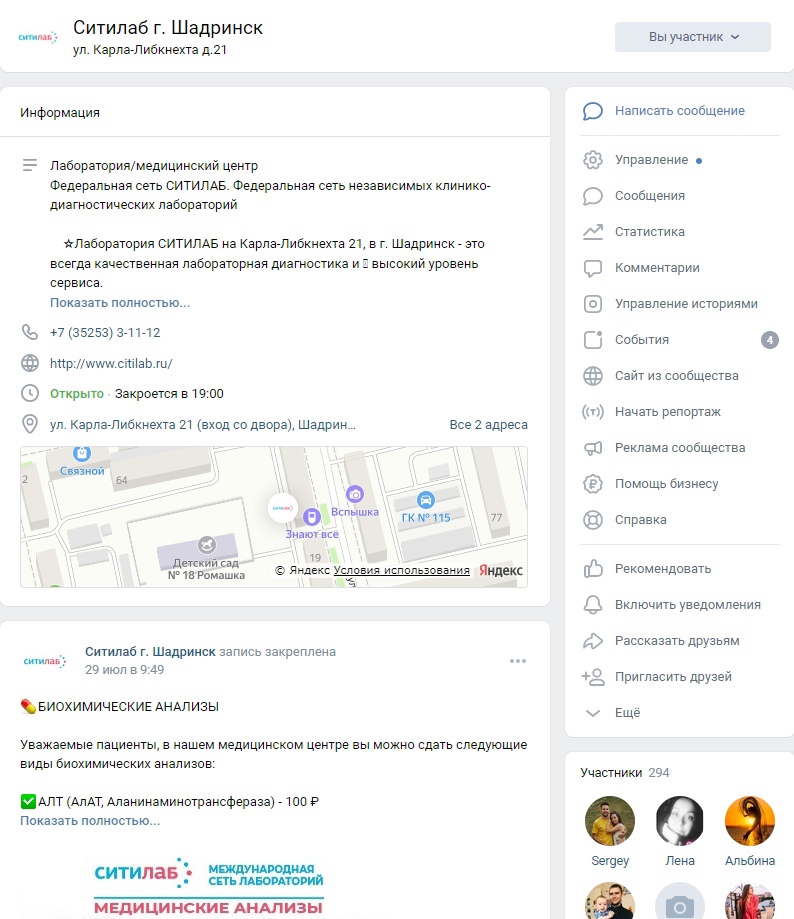Click the Яндекс logo on the map

500,570
